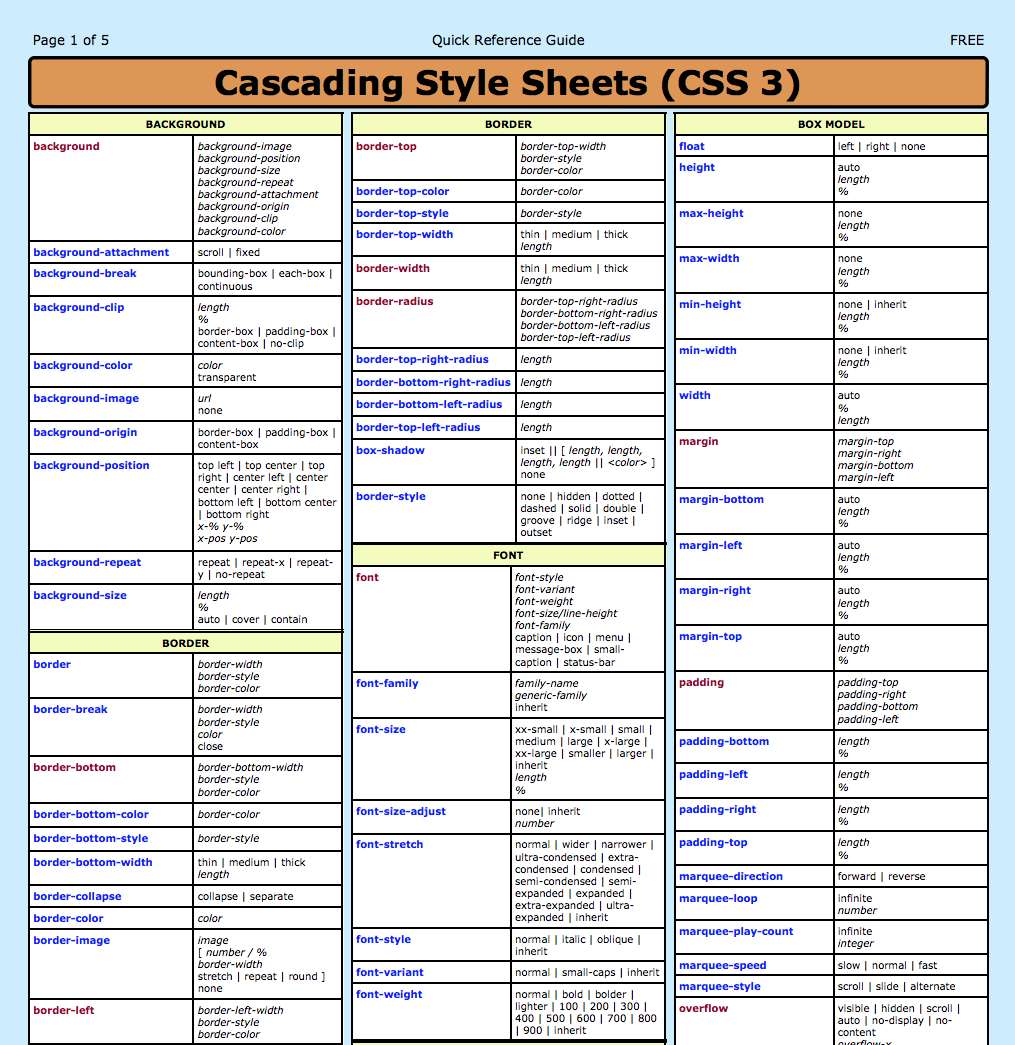Select the FONT section header
1015x1045 pixels.
coord(508,555)
